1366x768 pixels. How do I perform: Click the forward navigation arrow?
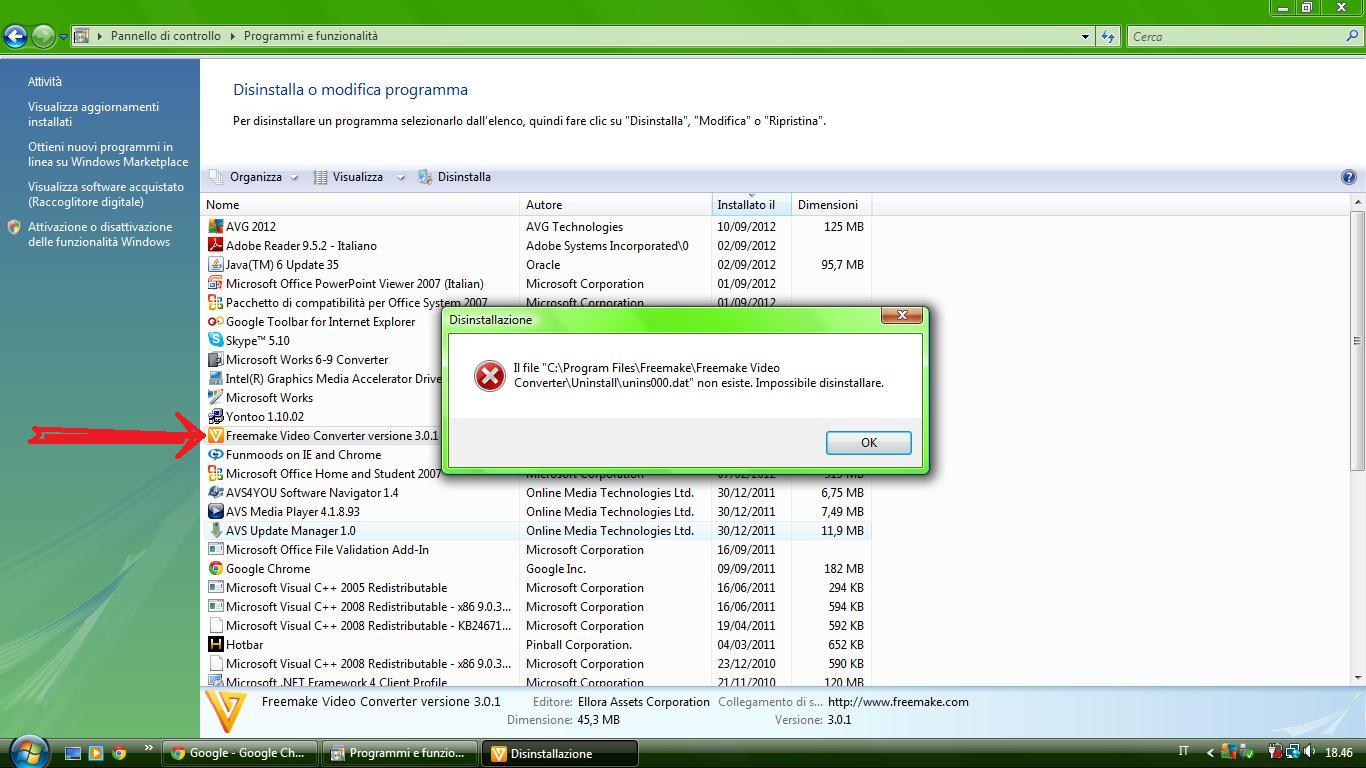[x=42, y=37]
